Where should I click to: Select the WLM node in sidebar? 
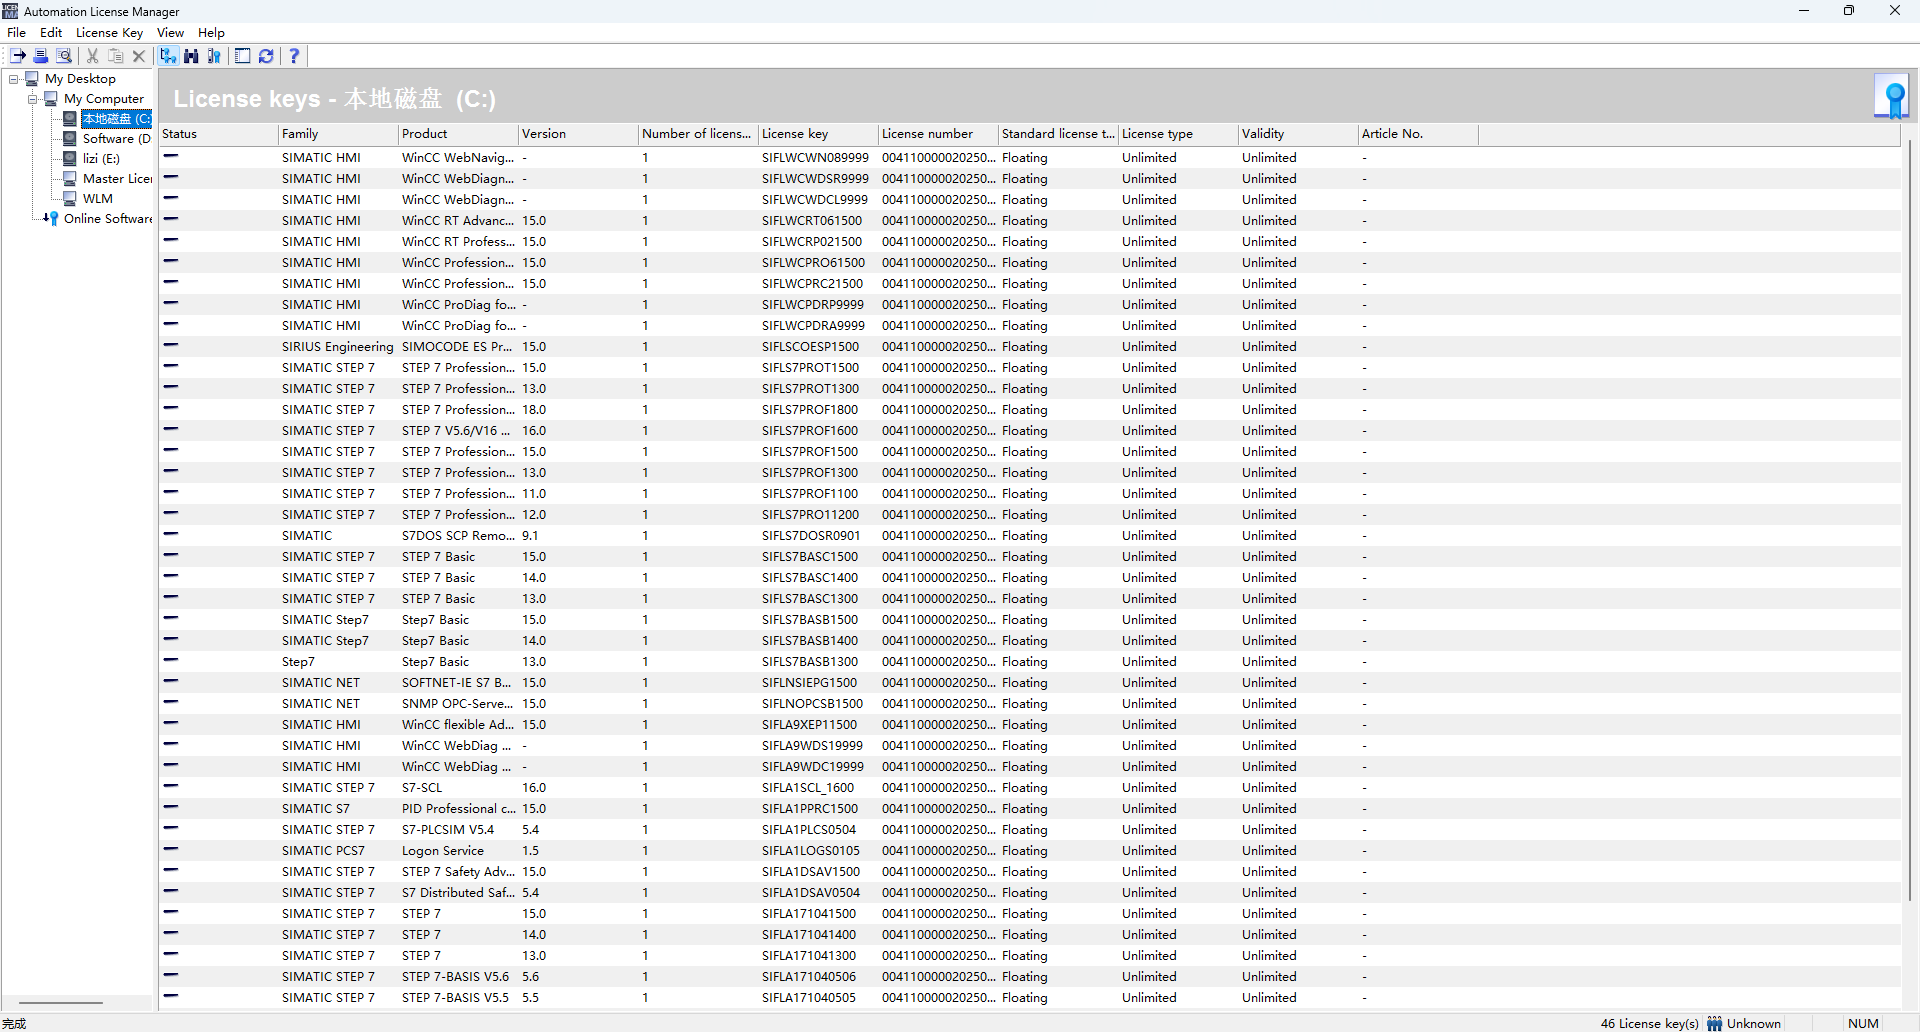(x=99, y=198)
